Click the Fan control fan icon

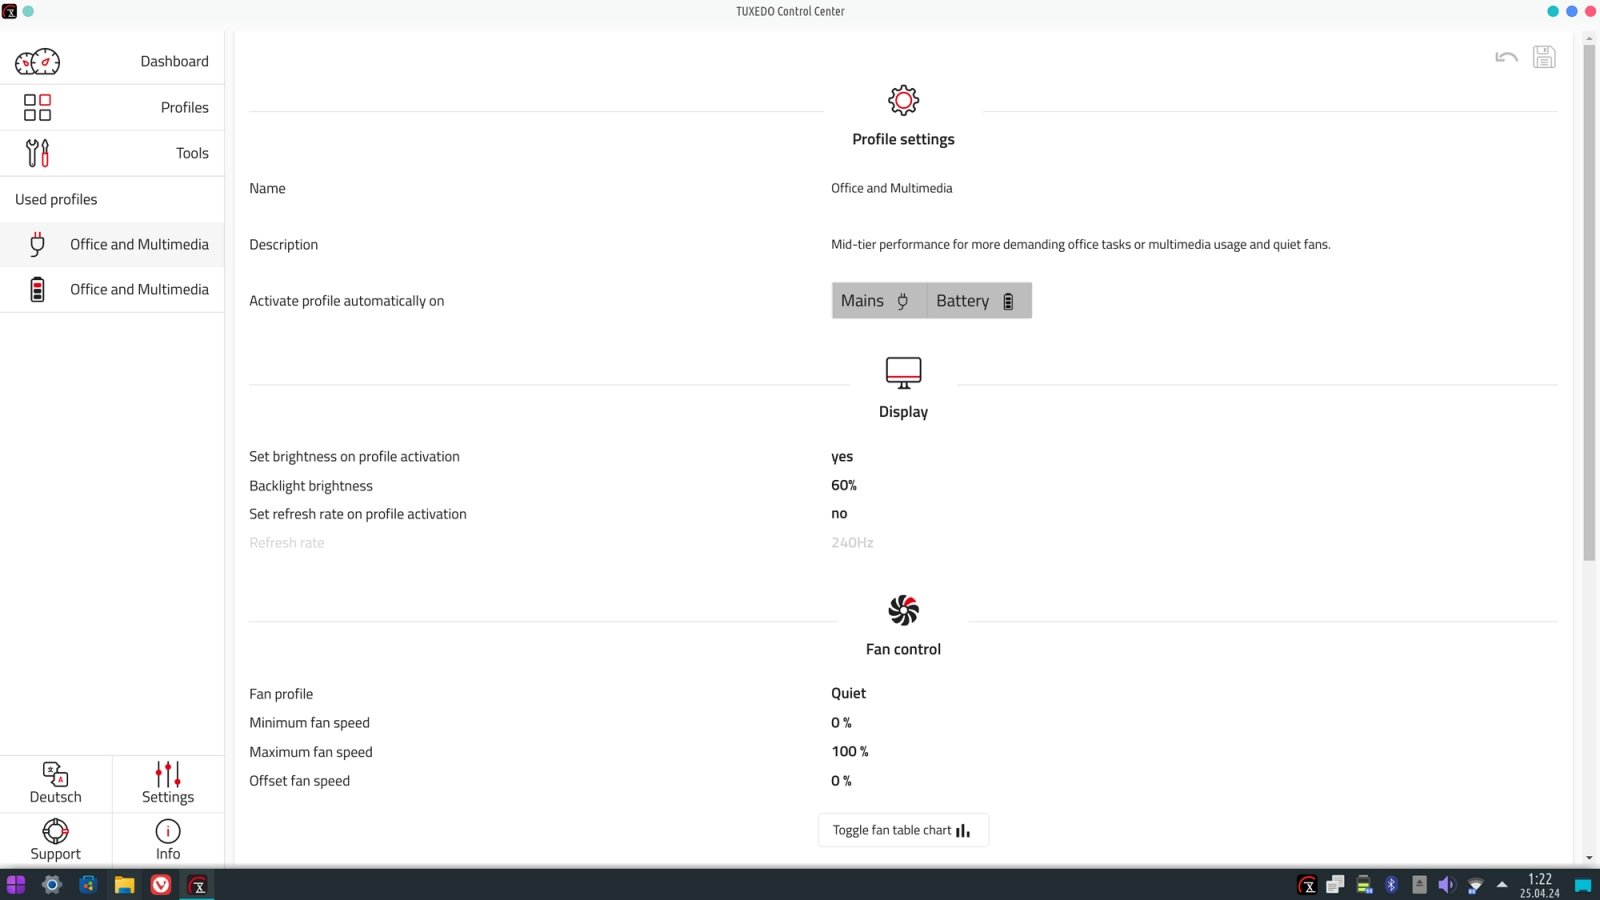pos(903,610)
